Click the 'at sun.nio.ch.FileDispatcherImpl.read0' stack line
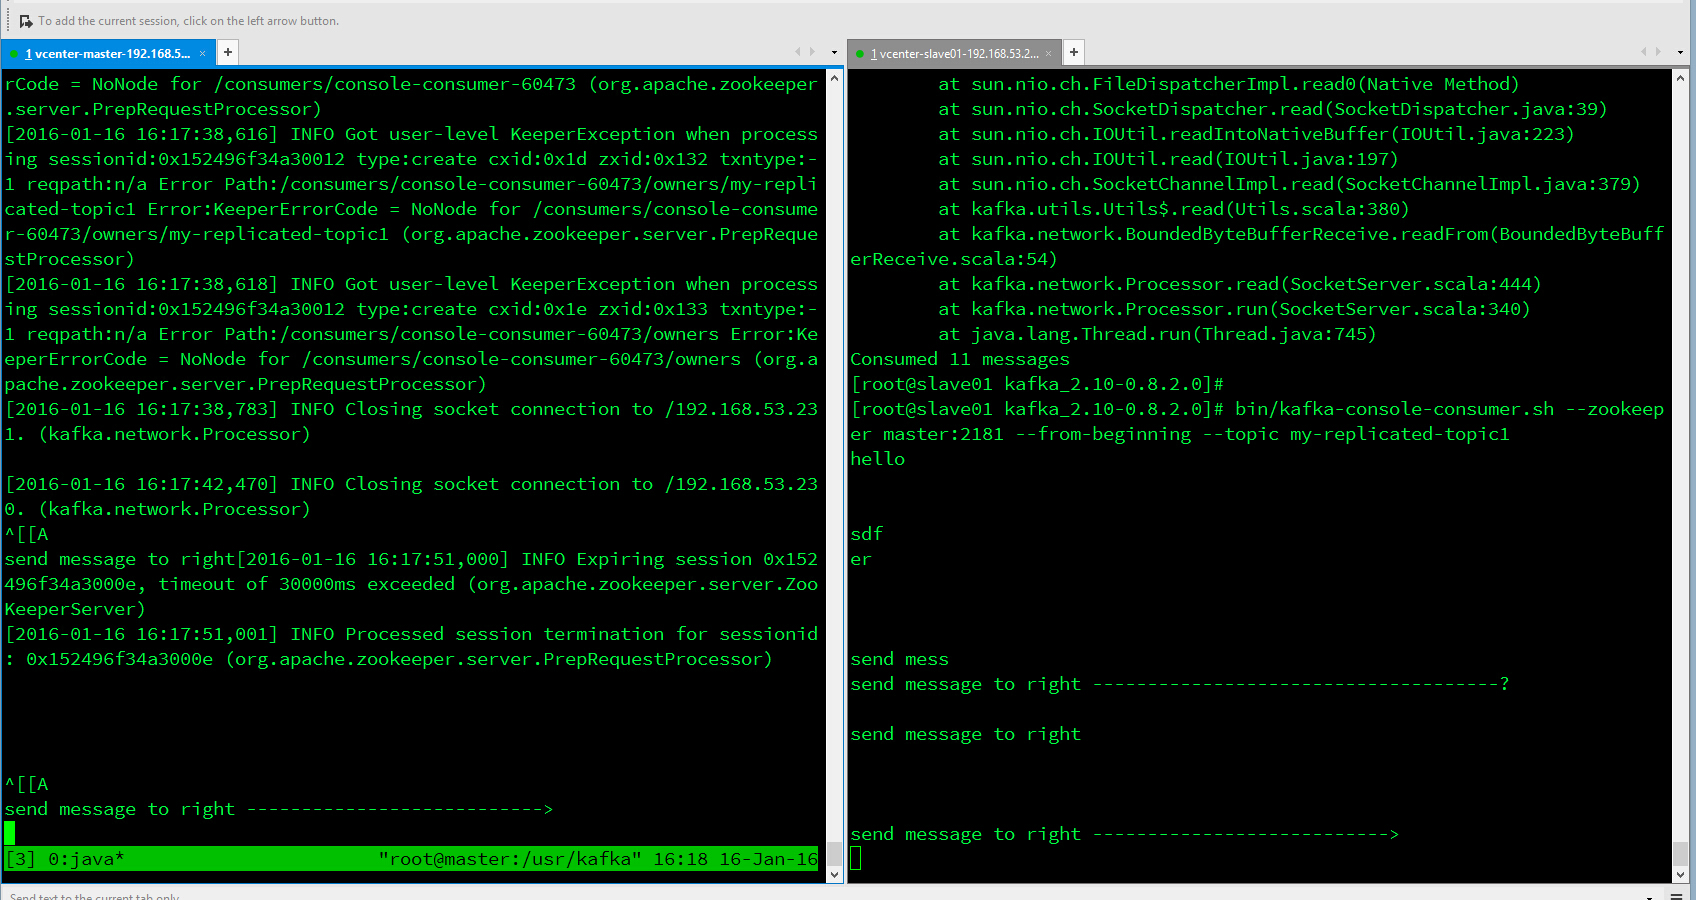 [x=1229, y=84]
